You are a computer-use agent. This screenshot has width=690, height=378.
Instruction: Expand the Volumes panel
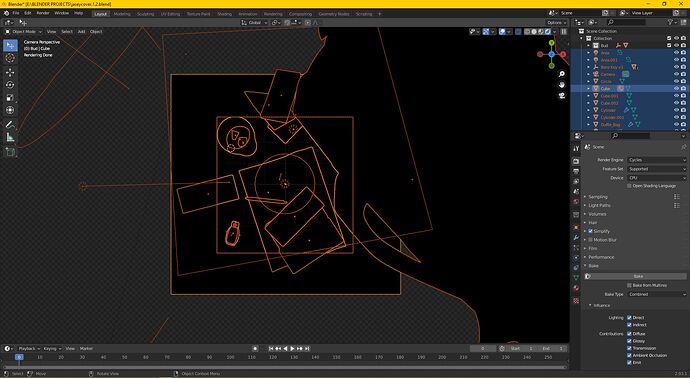click(597, 214)
